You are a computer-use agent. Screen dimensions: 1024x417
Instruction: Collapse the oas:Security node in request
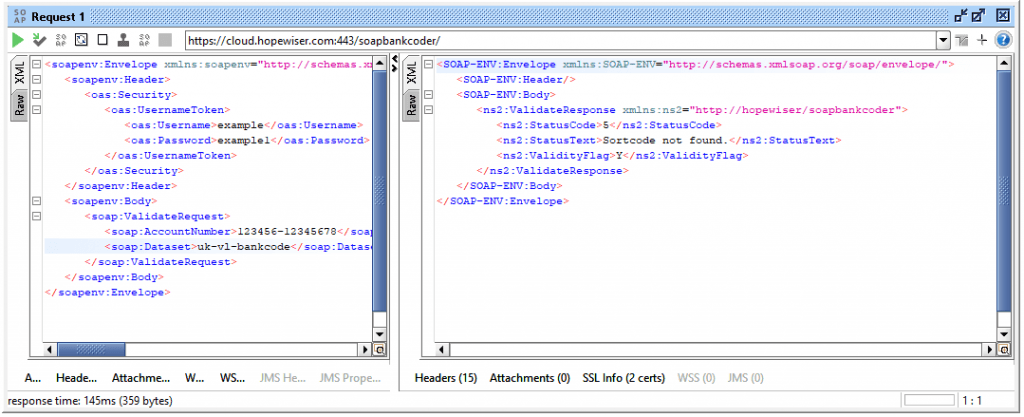coord(36,95)
